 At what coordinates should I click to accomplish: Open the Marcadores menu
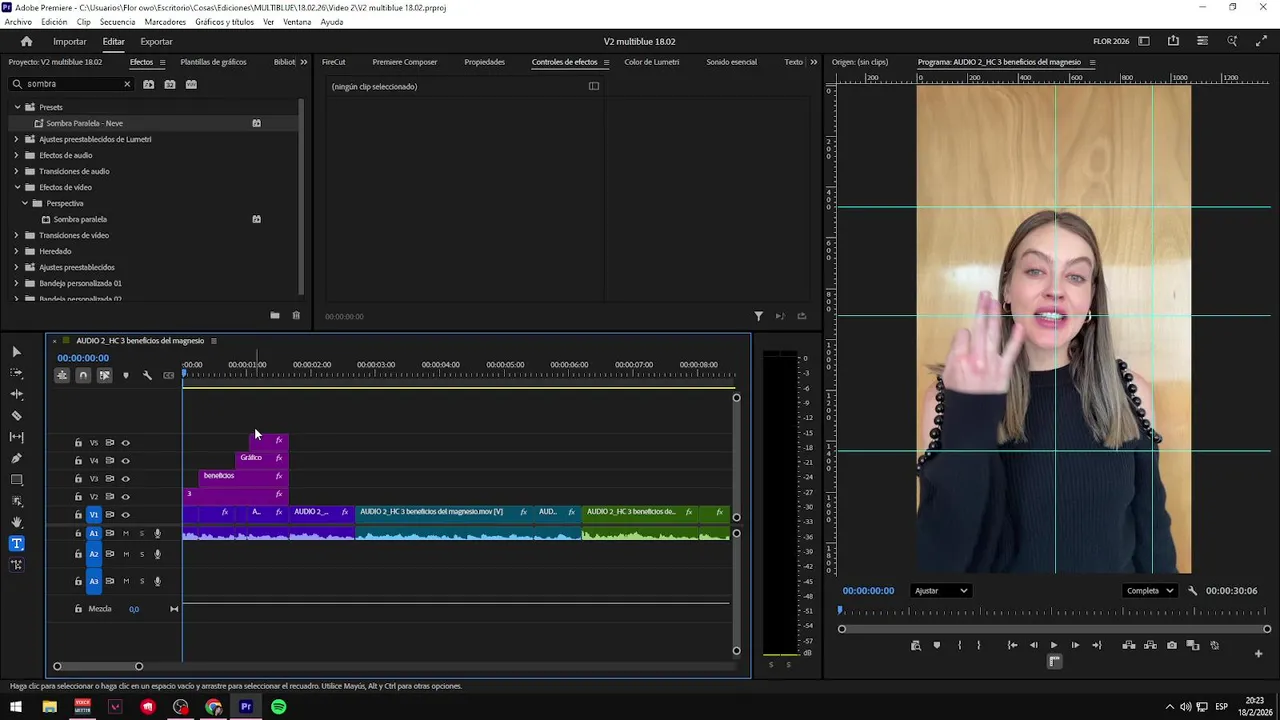tap(165, 22)
